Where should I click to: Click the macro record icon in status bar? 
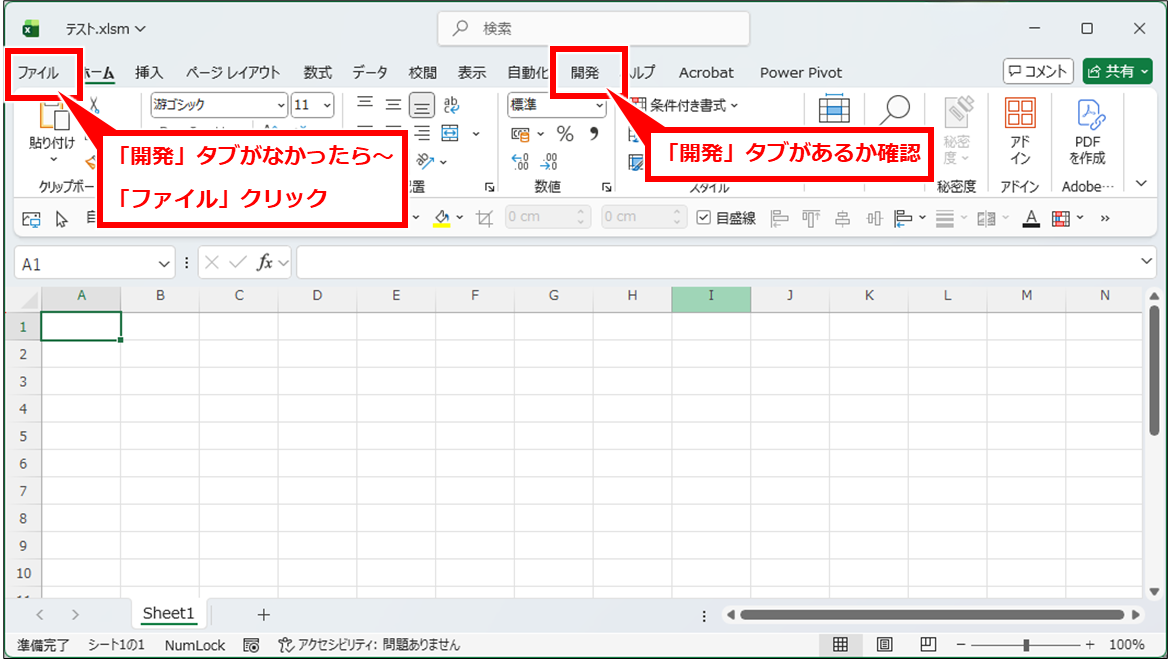252,645
